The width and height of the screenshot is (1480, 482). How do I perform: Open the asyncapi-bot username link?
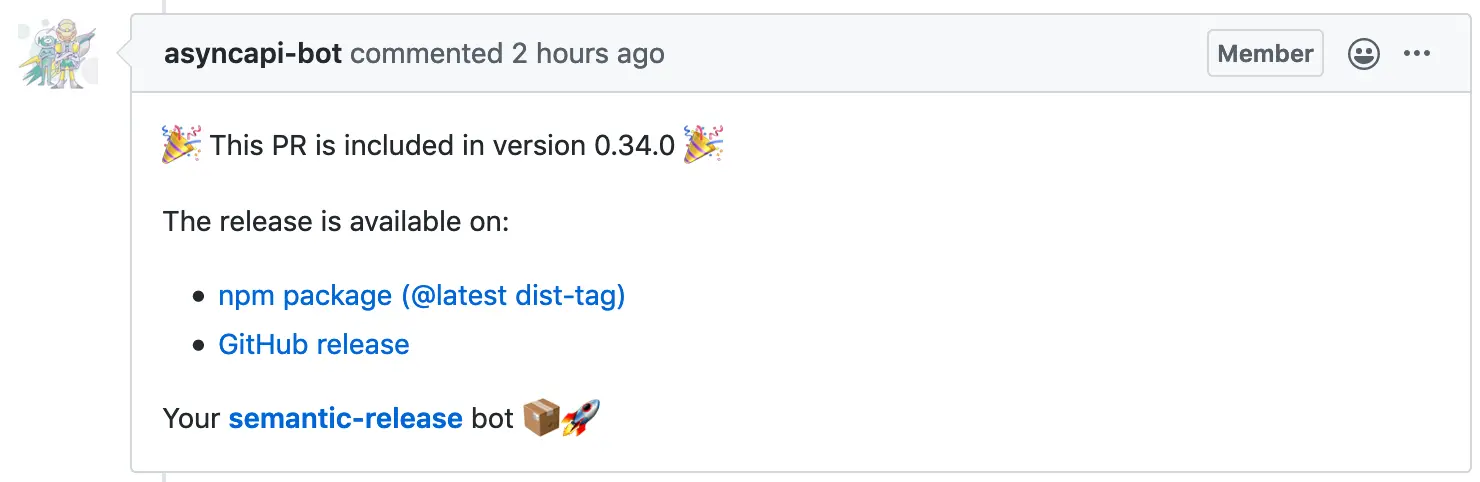click(253, 53)
